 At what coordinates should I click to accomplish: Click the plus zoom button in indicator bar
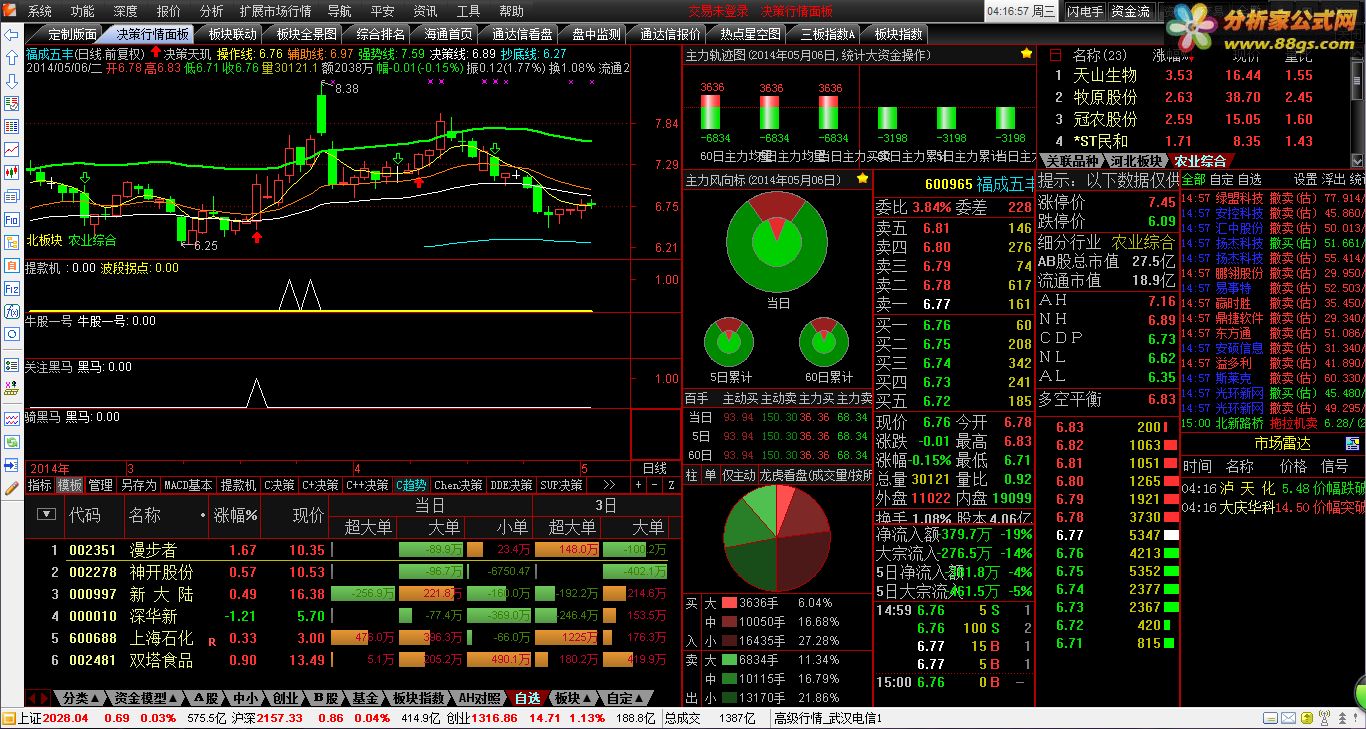point(638,485)
